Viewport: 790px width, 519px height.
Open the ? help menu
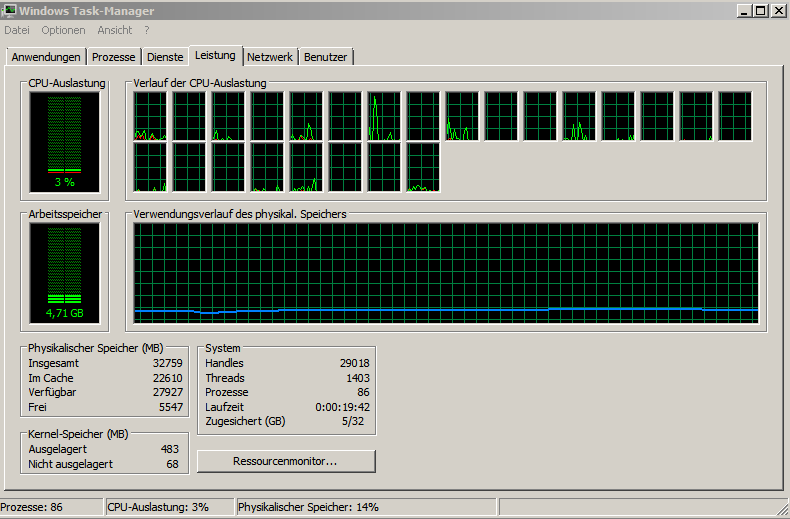point(147,30)
